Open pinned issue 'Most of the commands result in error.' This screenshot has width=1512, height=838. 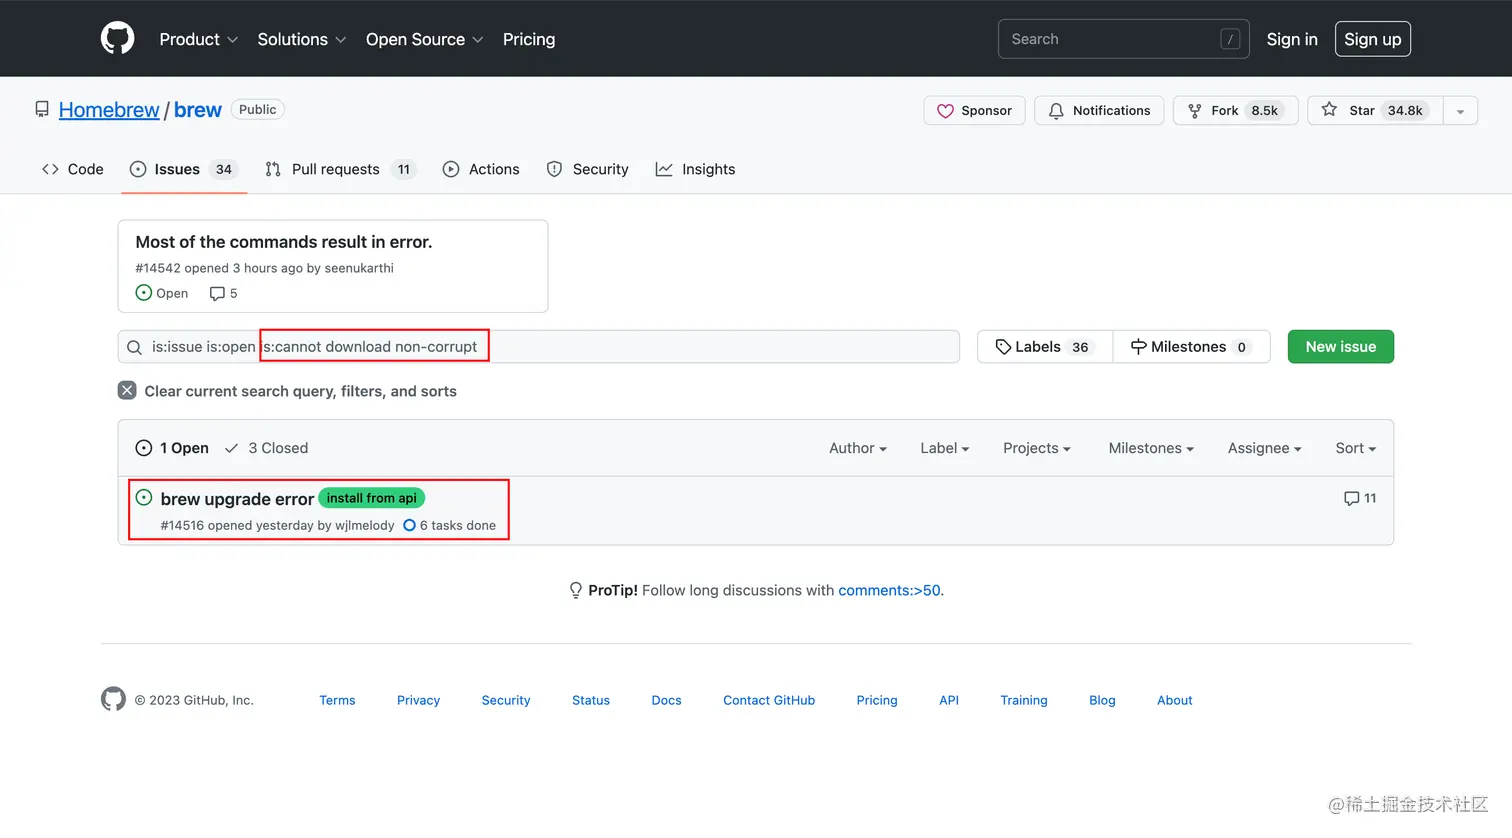[284, 242]
